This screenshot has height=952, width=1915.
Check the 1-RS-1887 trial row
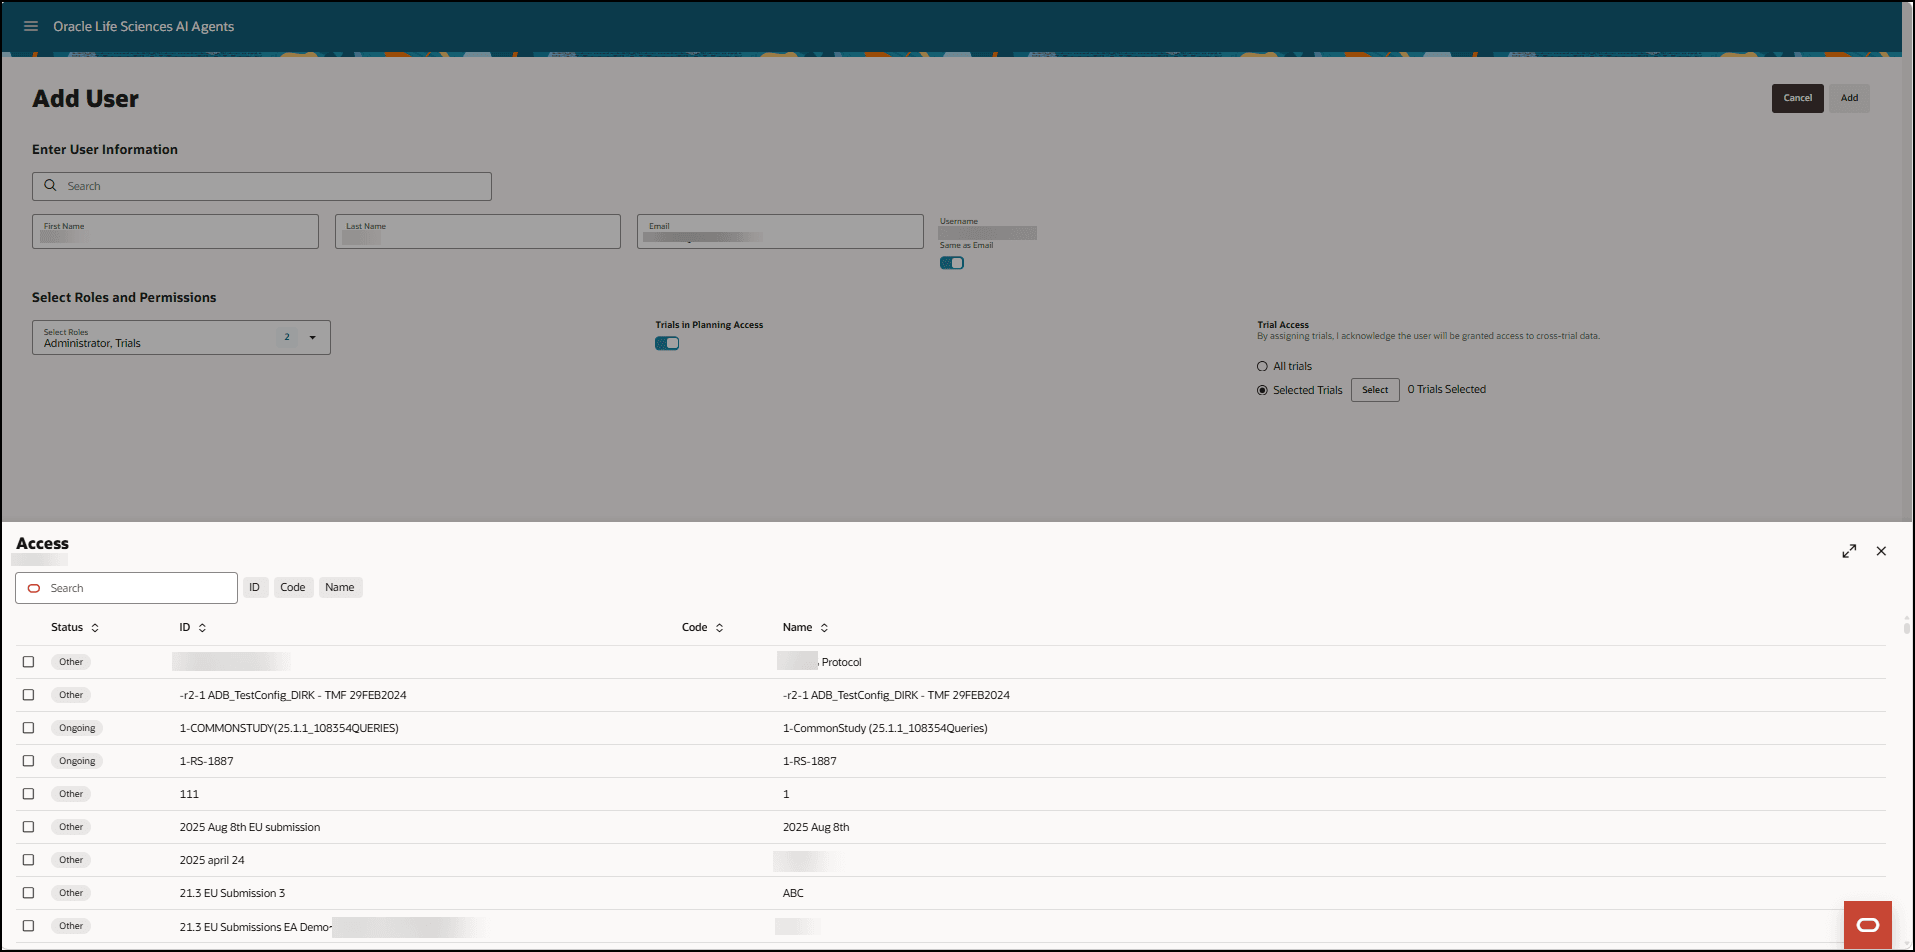pos(28,761)
